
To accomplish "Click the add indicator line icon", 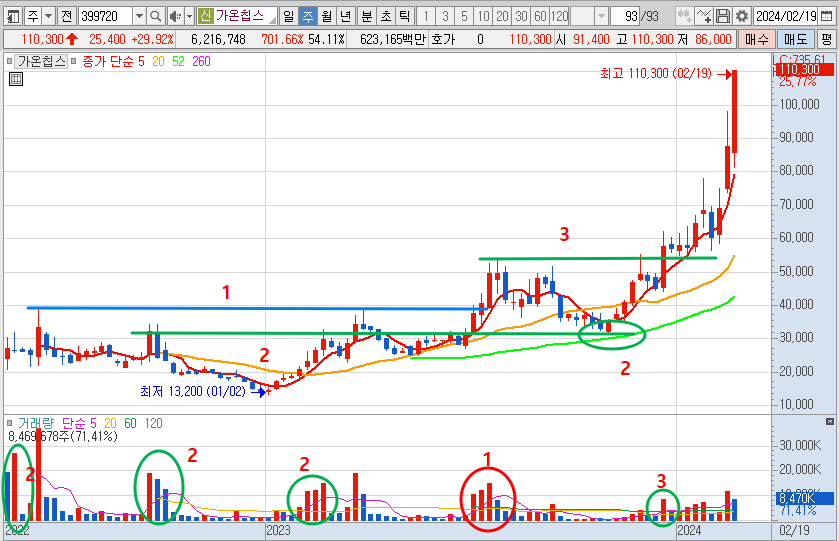I will pyautogui.click(x=704, y=17).
